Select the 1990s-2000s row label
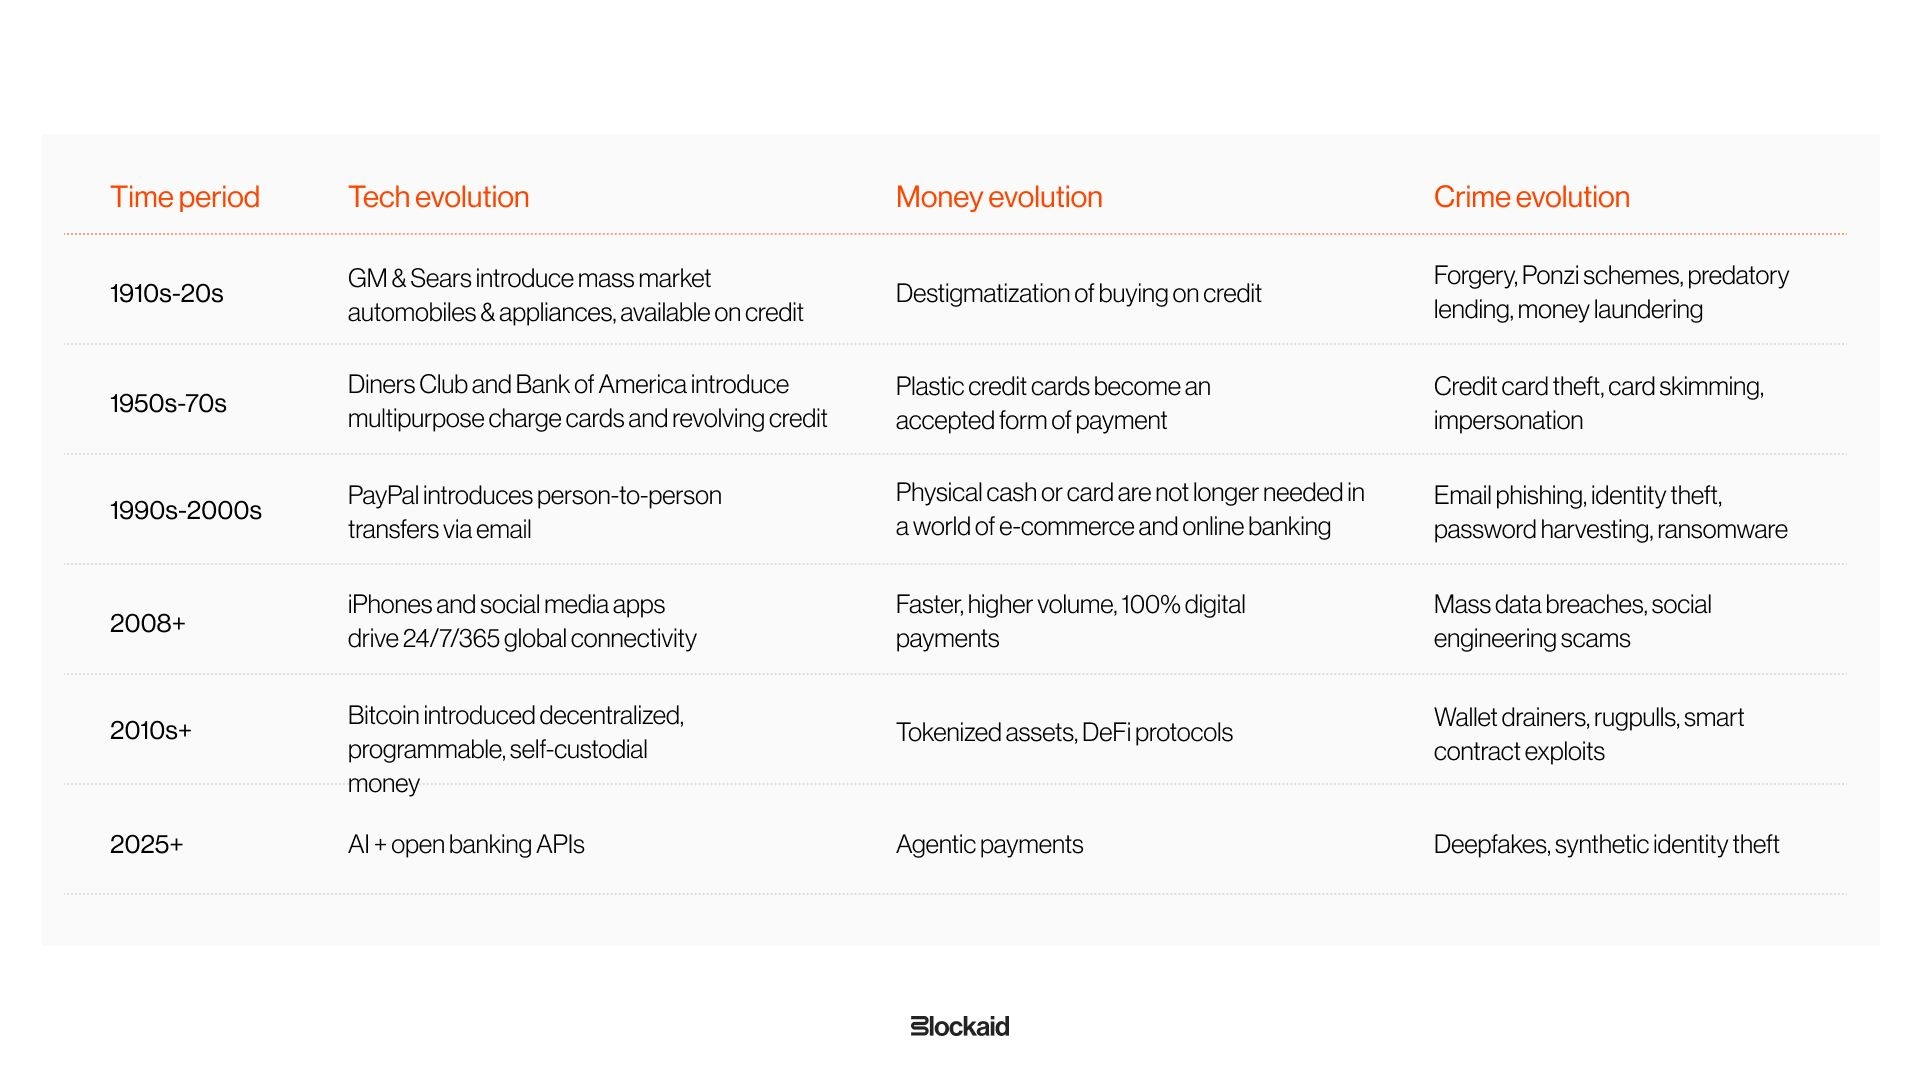The height and width of the screenshot is (1080, 1920). (x=186, y=510)
